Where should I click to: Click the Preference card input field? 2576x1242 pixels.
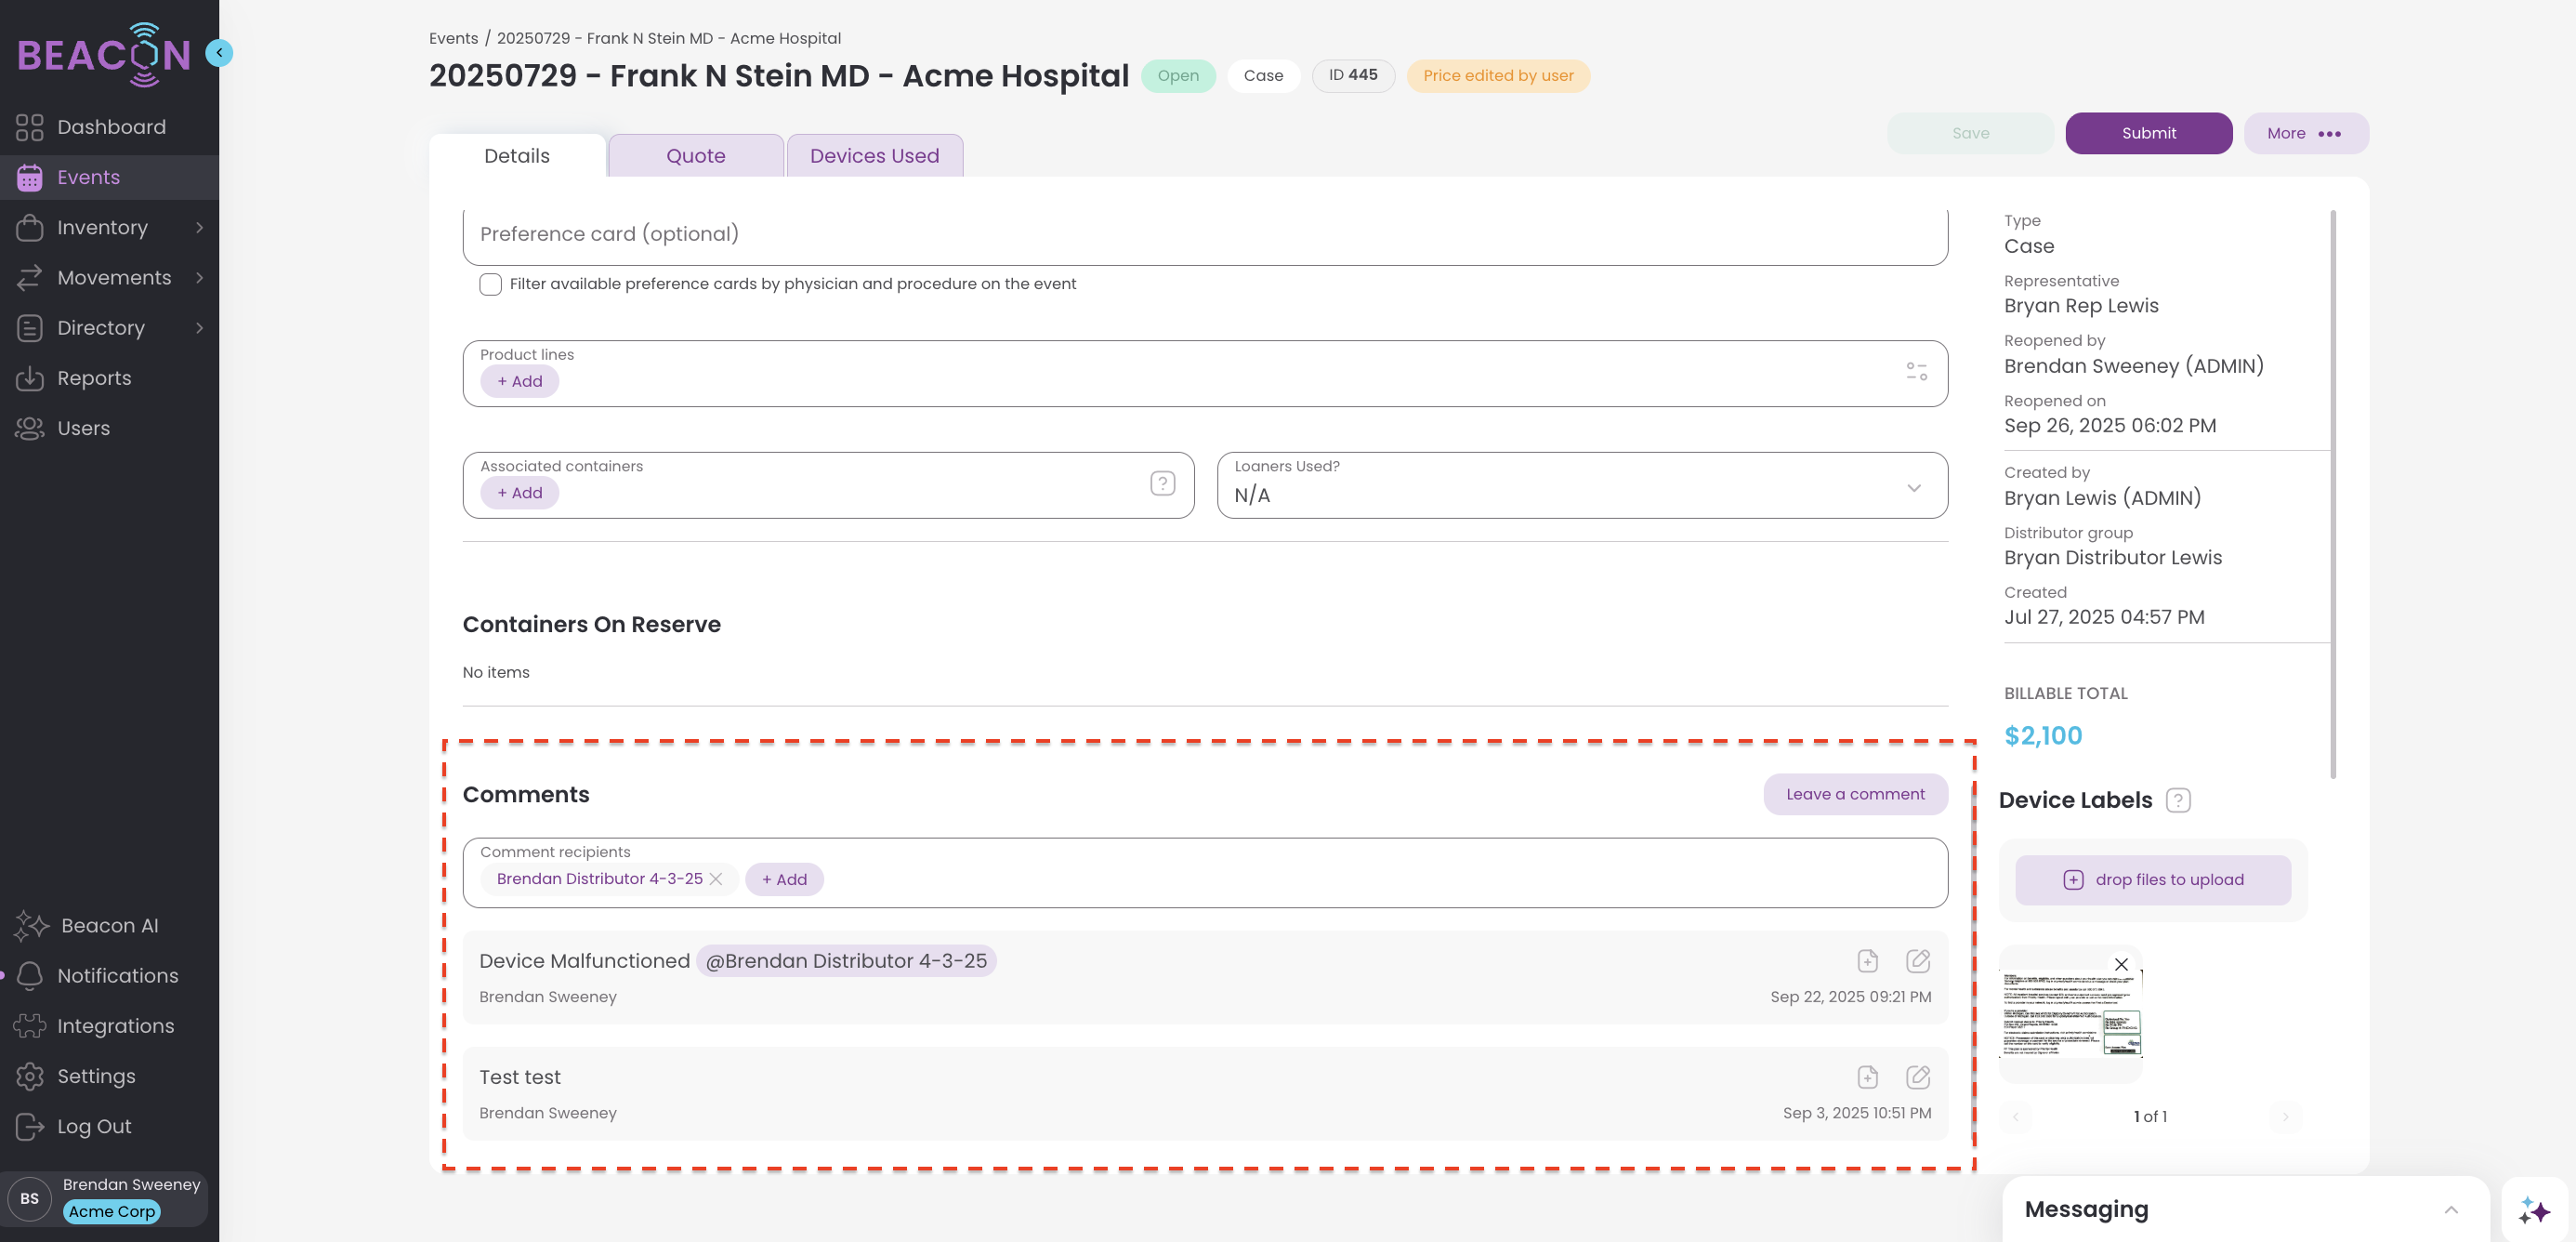[x=1204, y=234]
